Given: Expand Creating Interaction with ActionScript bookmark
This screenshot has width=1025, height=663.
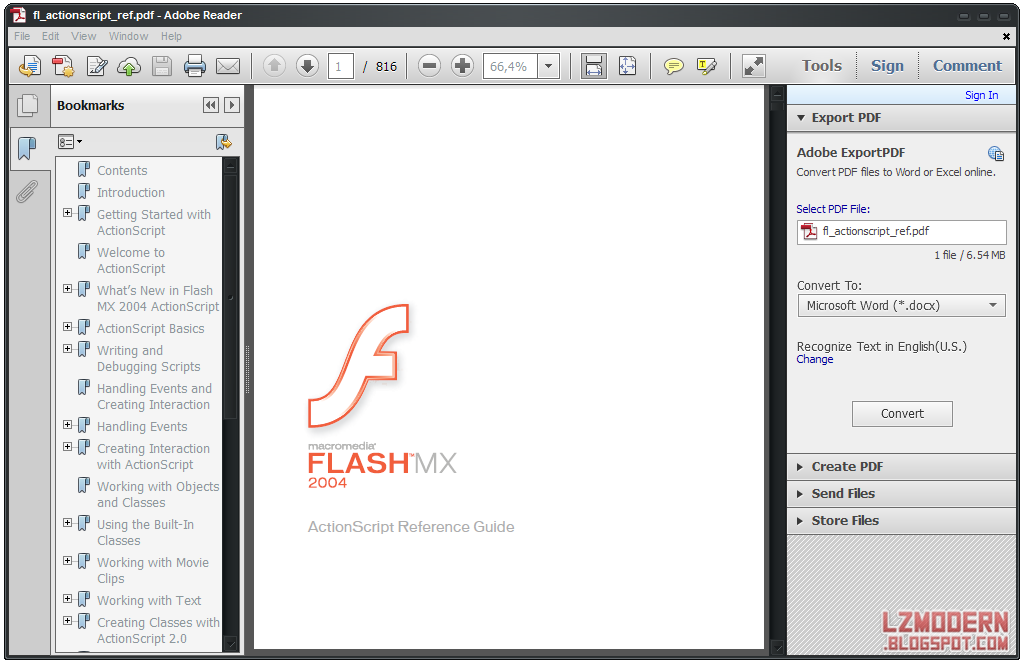Looking at the screenshot, I should click(67, 447).
